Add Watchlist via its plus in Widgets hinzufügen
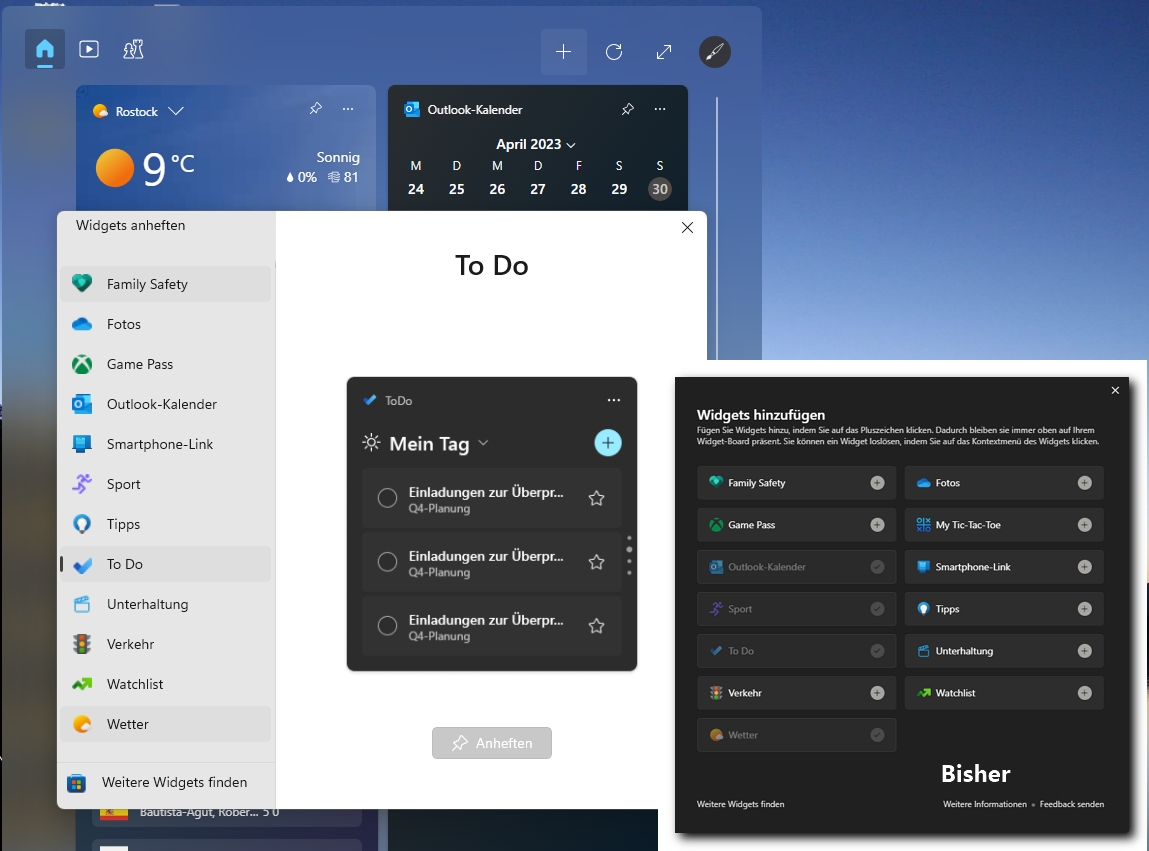Screen dimensions: 1149x851 (1085, 693)
